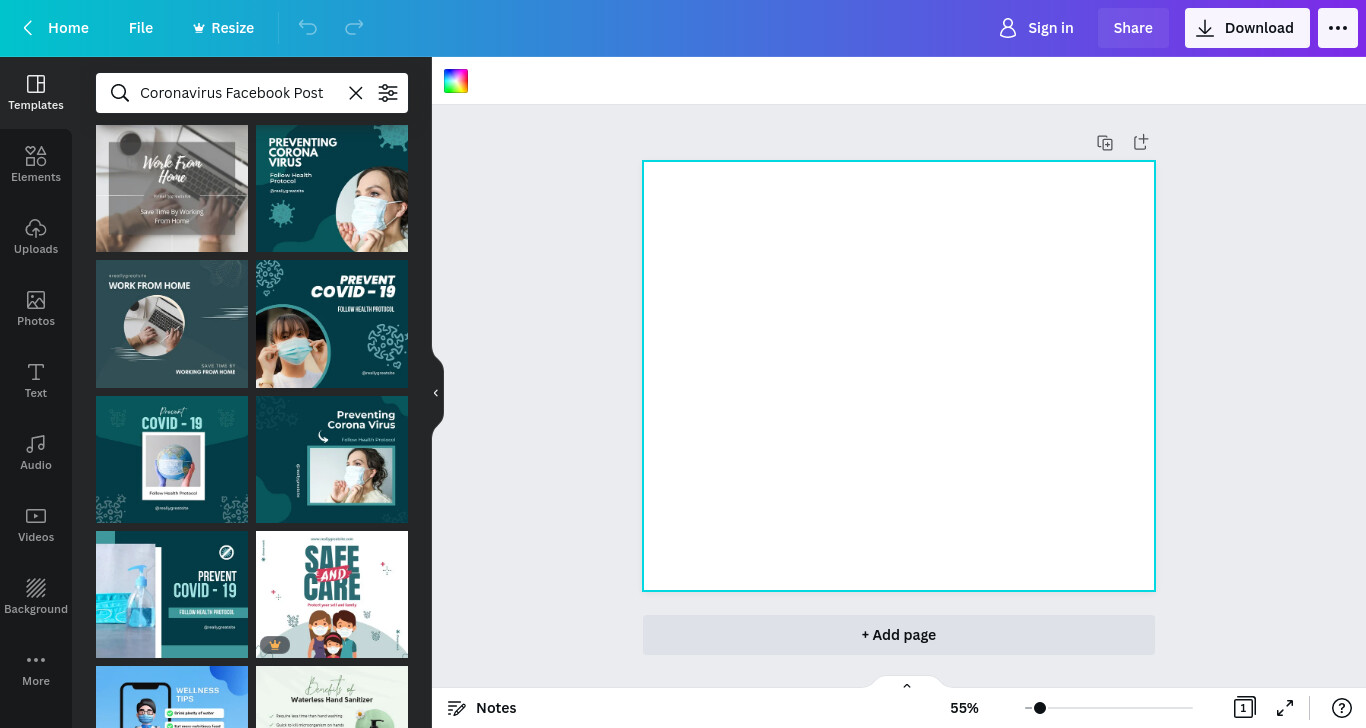Select the Prevent Covid-19 sanitizer bottle template

click(172, 595)
